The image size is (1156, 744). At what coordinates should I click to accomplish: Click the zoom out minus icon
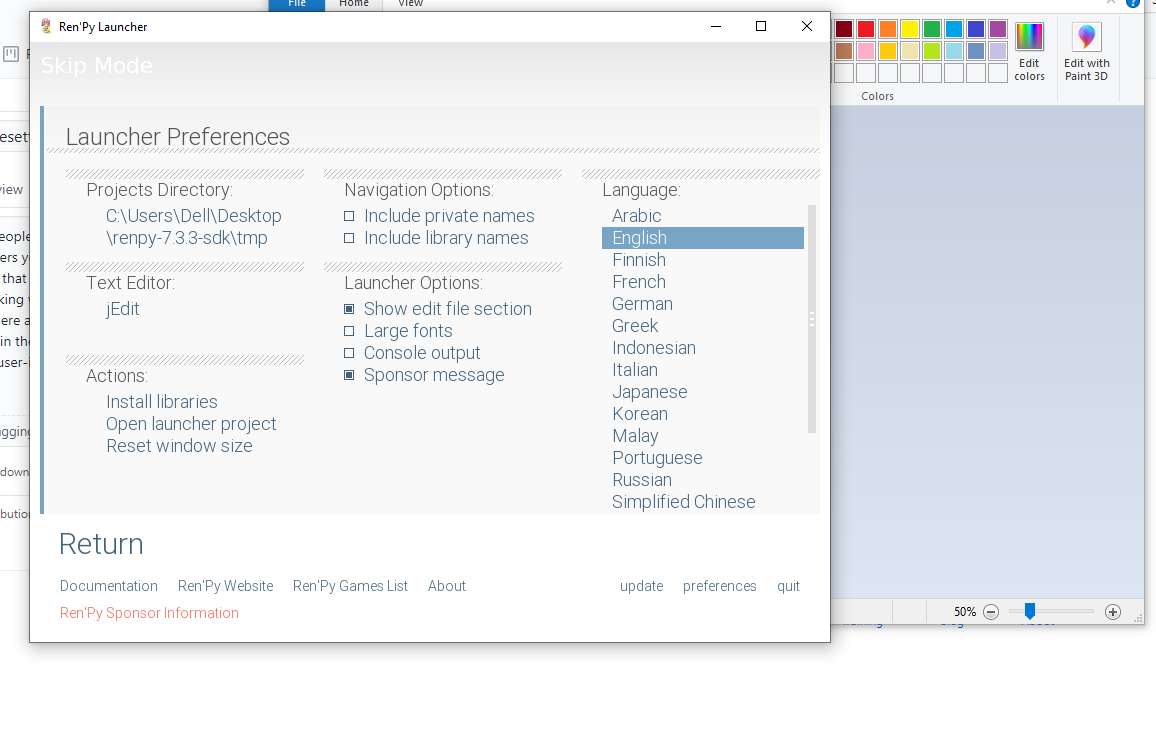pyautogui.click(x=990, y=611)
